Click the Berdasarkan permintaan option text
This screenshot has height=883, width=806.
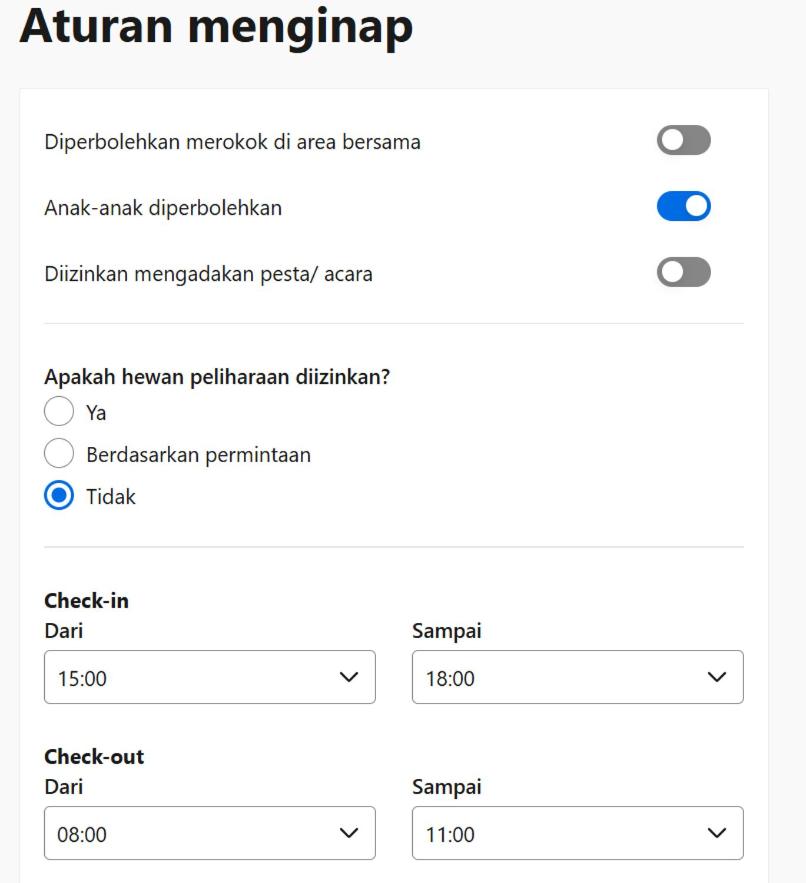(x=198, y=455)
